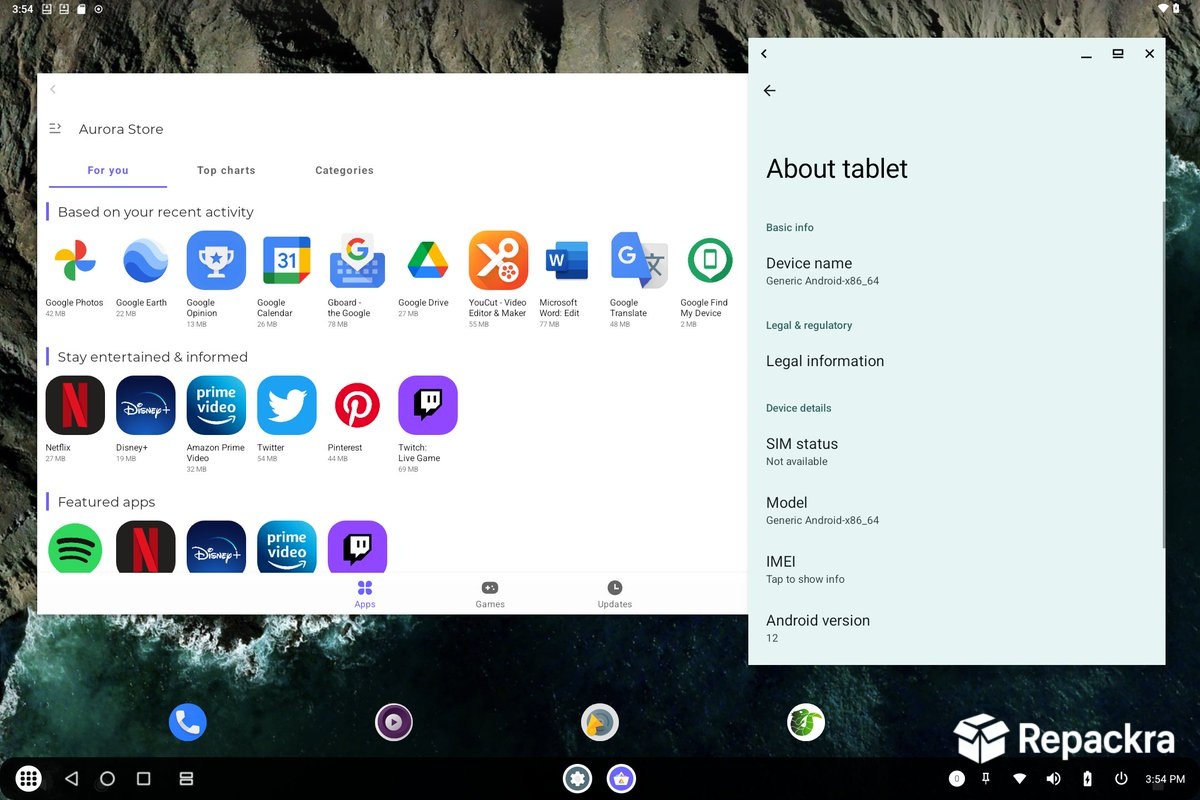Open Spotify in Featured apps
Image resolution: width=1200 pixels, height=800 pixels.
pyautogui.click(x=75, y=547)
